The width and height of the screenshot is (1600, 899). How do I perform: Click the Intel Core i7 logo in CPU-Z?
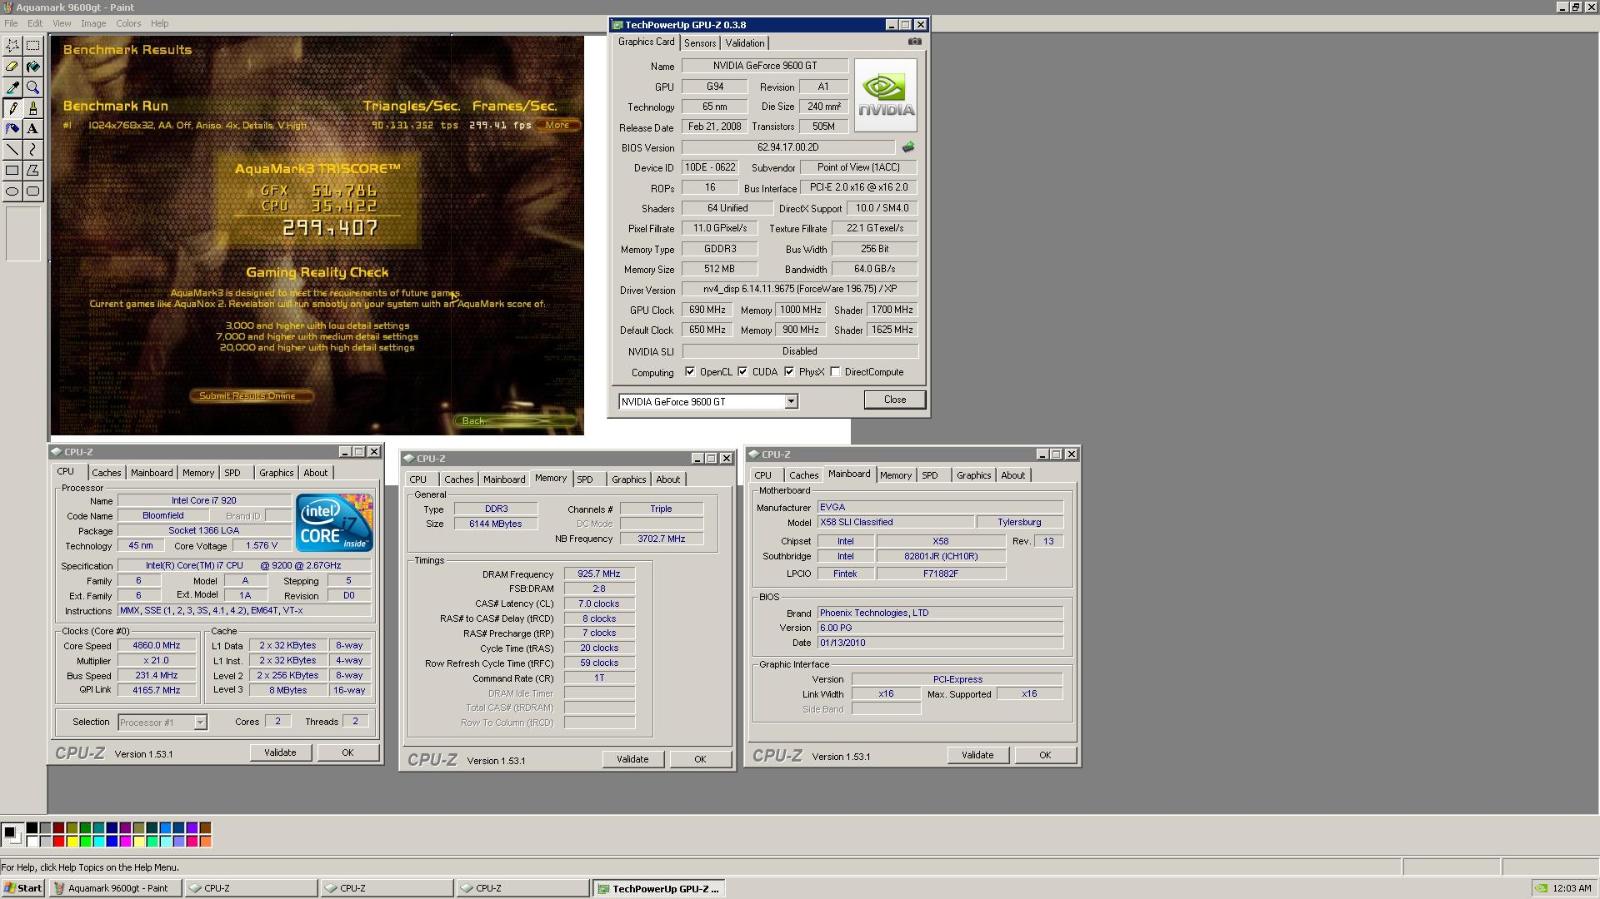tap(334, 522)
